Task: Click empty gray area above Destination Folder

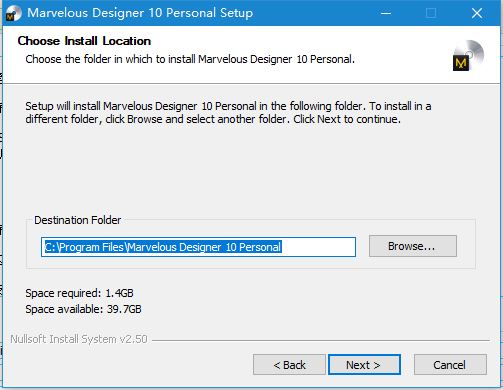Action: point(250,170)
